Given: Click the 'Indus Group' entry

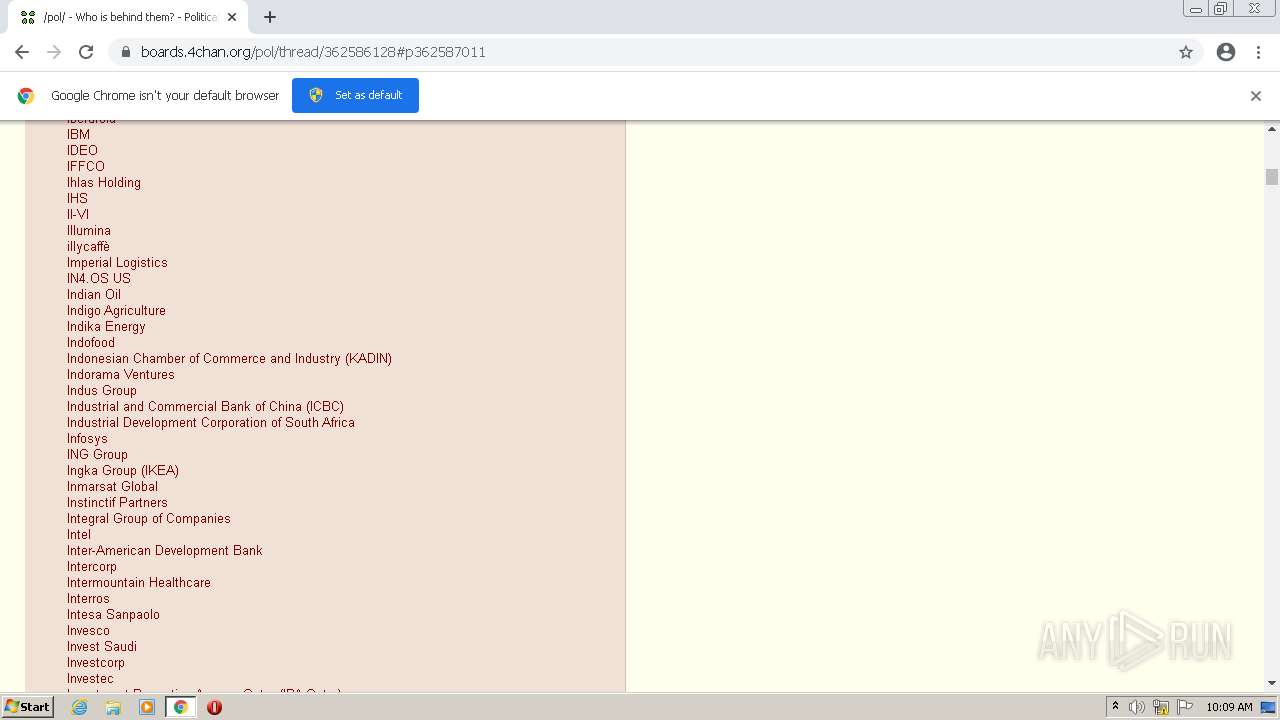Looking at the screenshot, I should (x=102, y=390).
